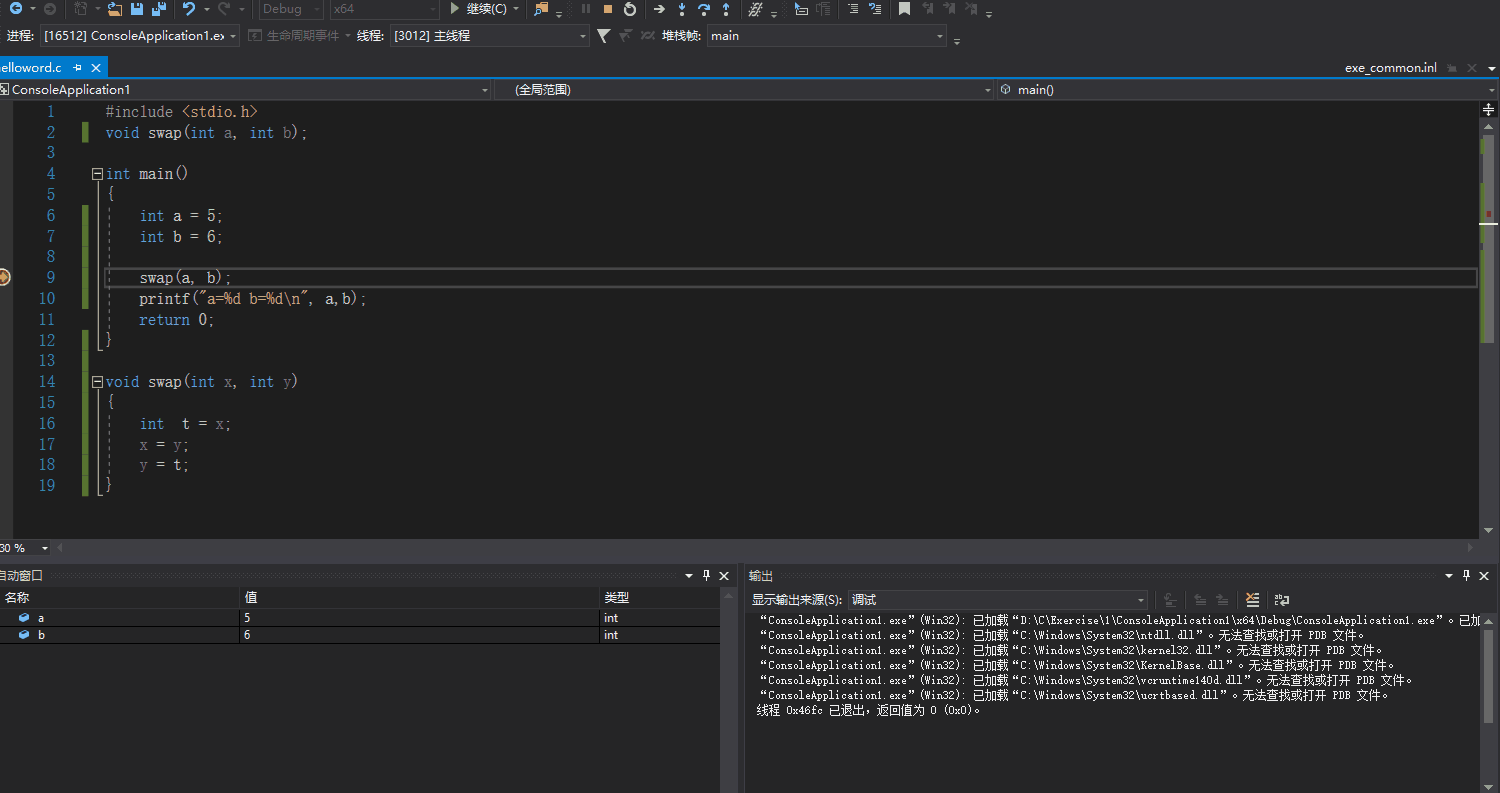Click the 值 column header in Autos

(x=420, y=597)
